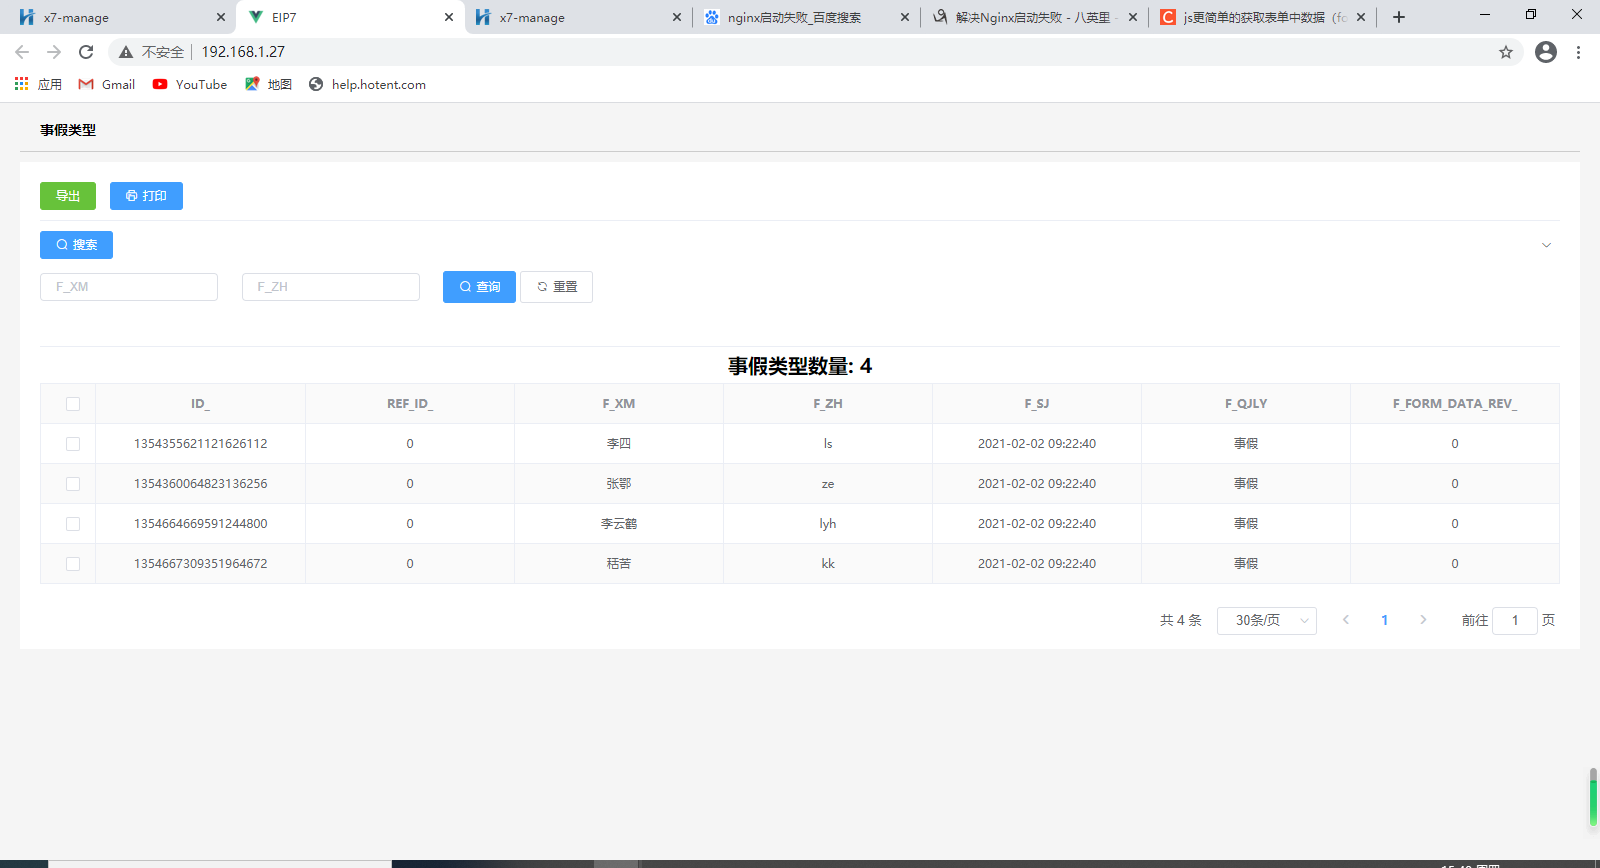Open a new browser tab
1600x868 pixels.
pyautogui.click(x=1399, y=17)
